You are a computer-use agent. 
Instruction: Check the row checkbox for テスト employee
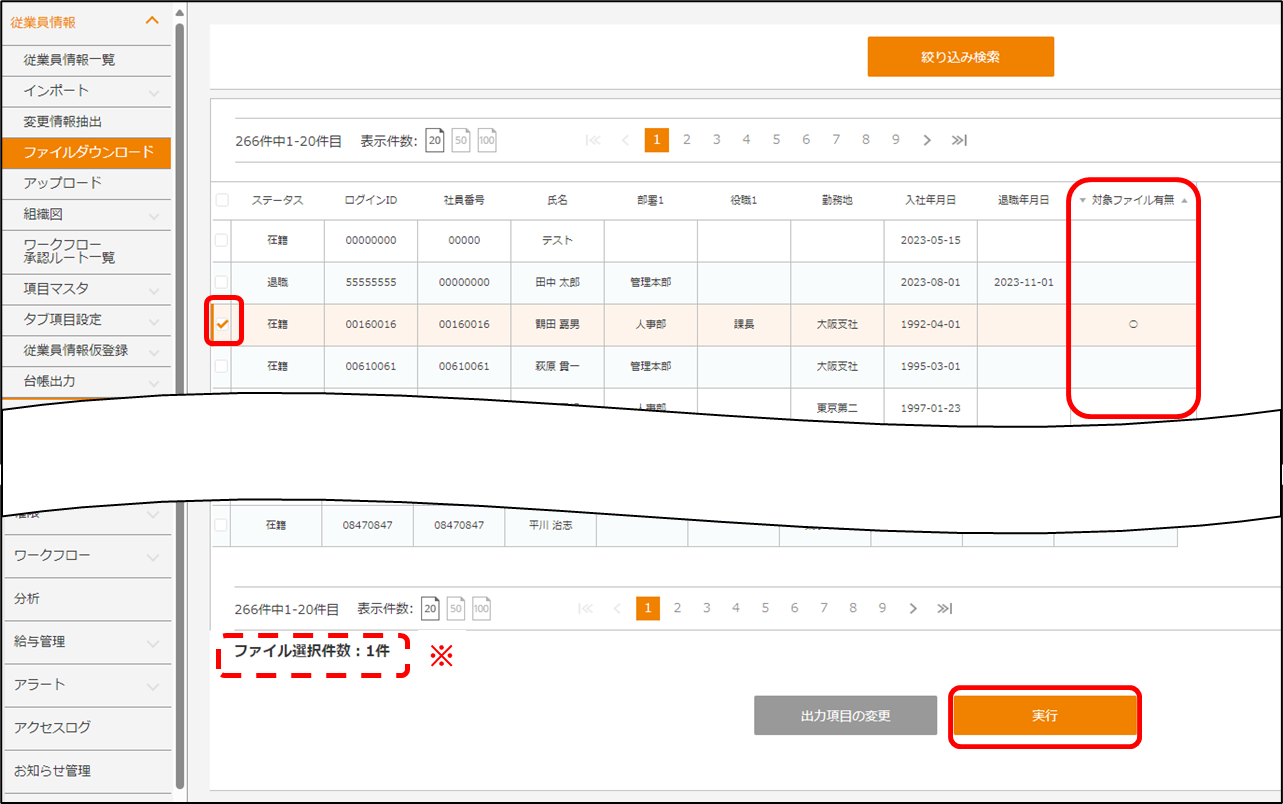(222, 241)
